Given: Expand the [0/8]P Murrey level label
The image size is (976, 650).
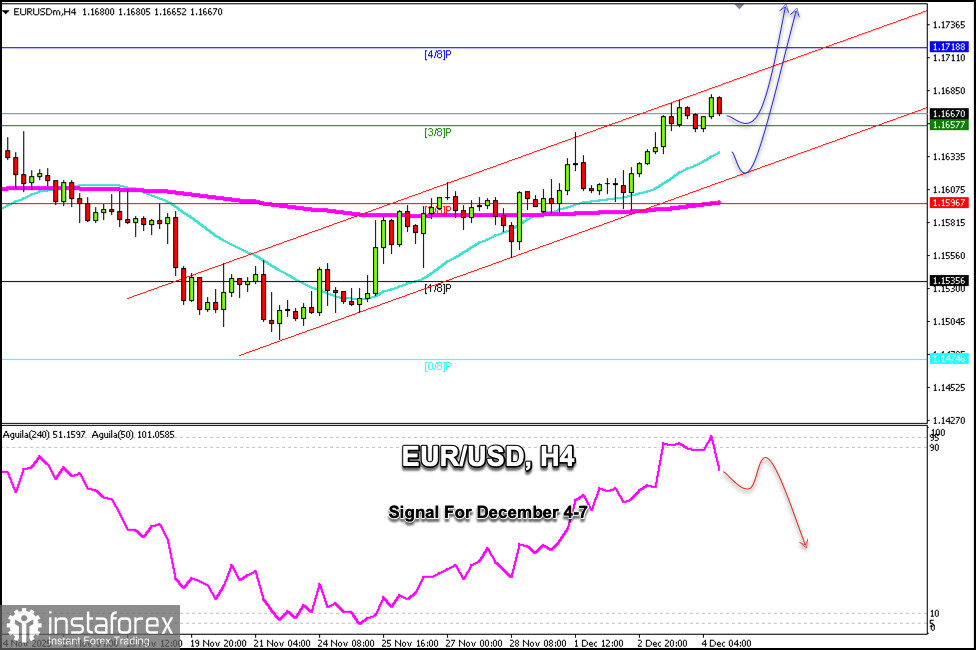Looking at the screenshot, I should pos(438,365).
